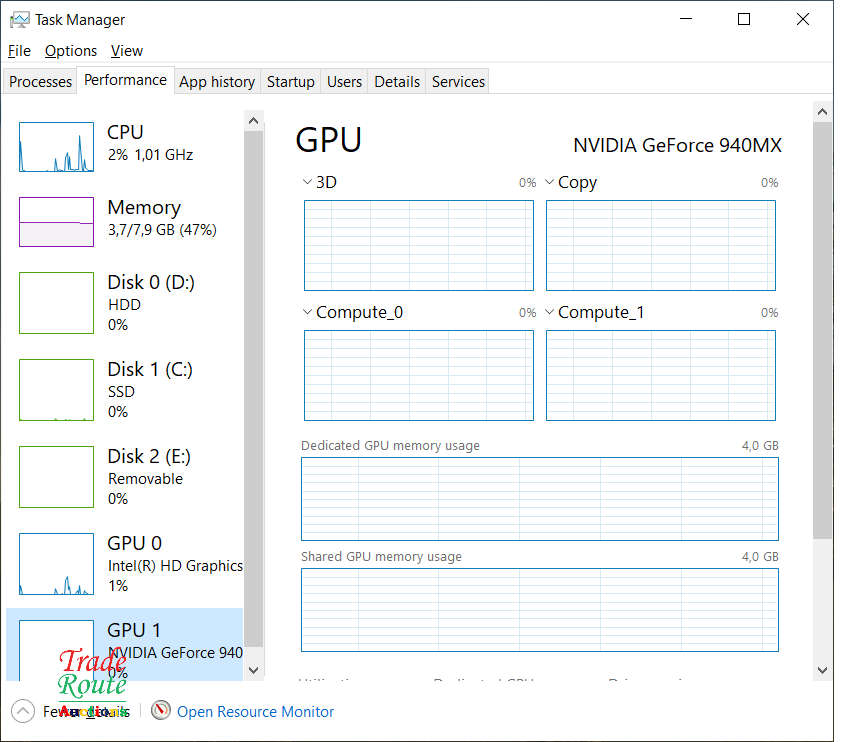
Task: Change the Compute_1 engine selection
Action: click(549, 313)
